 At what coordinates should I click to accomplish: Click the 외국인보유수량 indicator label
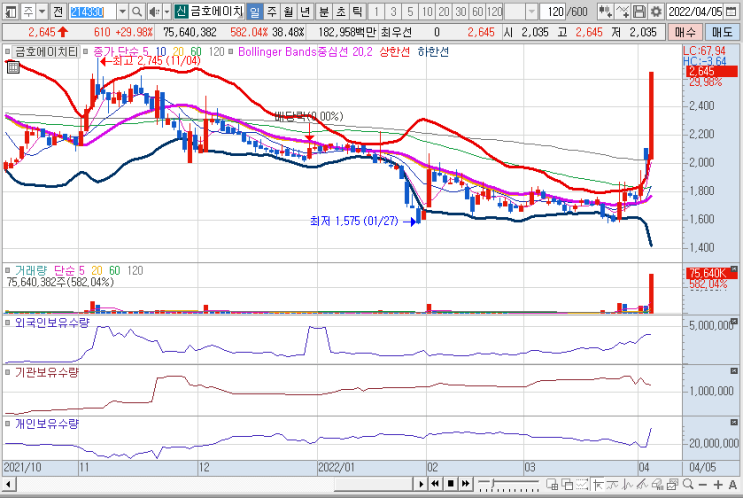click(52, 323)
